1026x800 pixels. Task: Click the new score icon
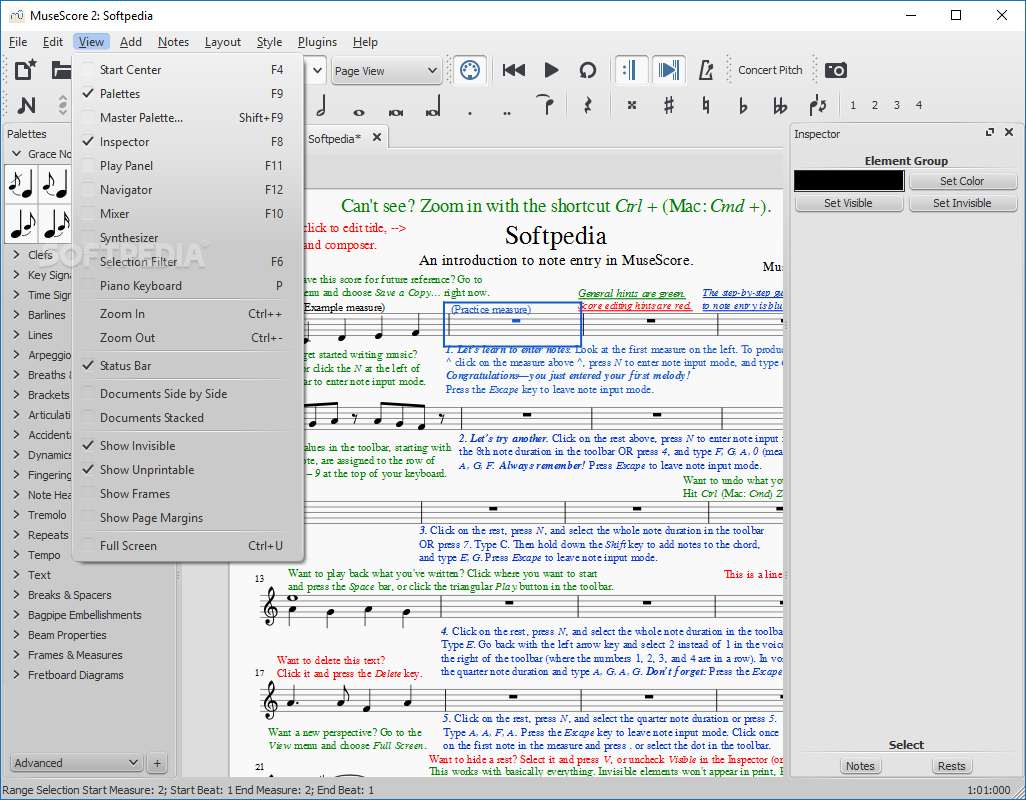[x=26, y=70]
